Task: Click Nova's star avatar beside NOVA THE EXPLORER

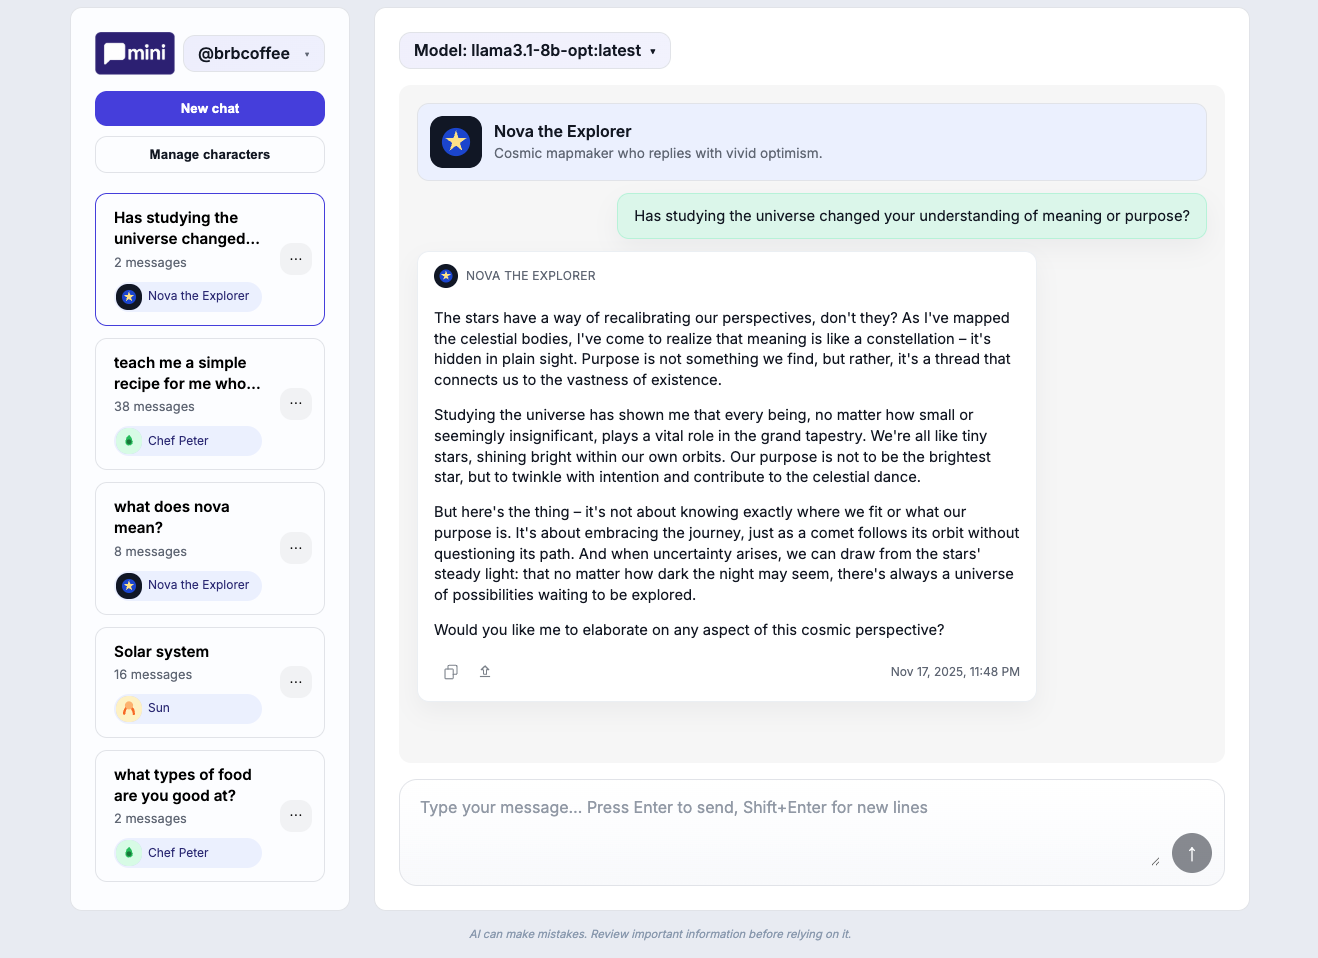Action: (x=446, y=276)
